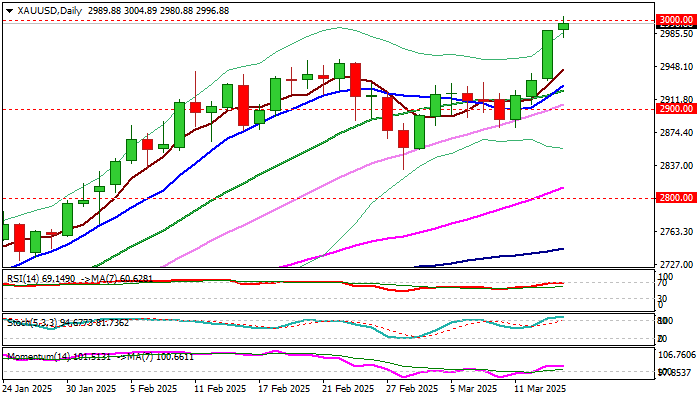Click the large red candle above 27 Feb
Image resolution: width=700 pixels, height=400 pixels.
click(x=388, y=113)
